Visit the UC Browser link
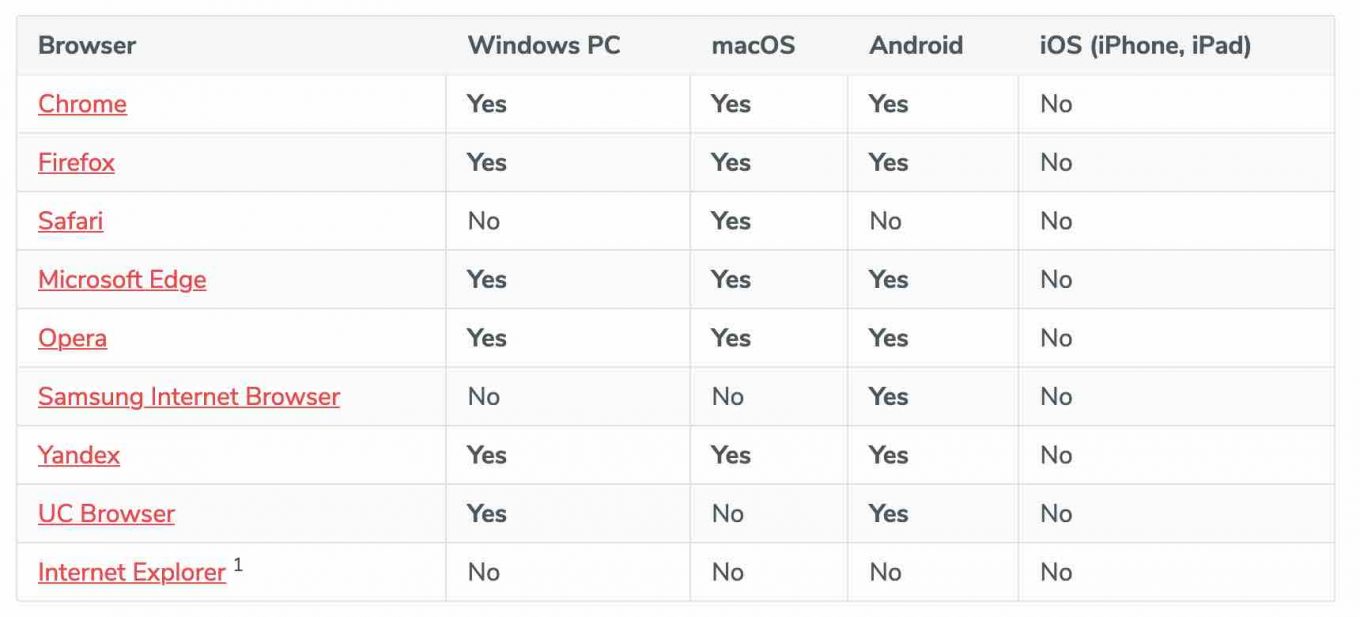The height and width of the screenshot is (617, 1360). 106,513
